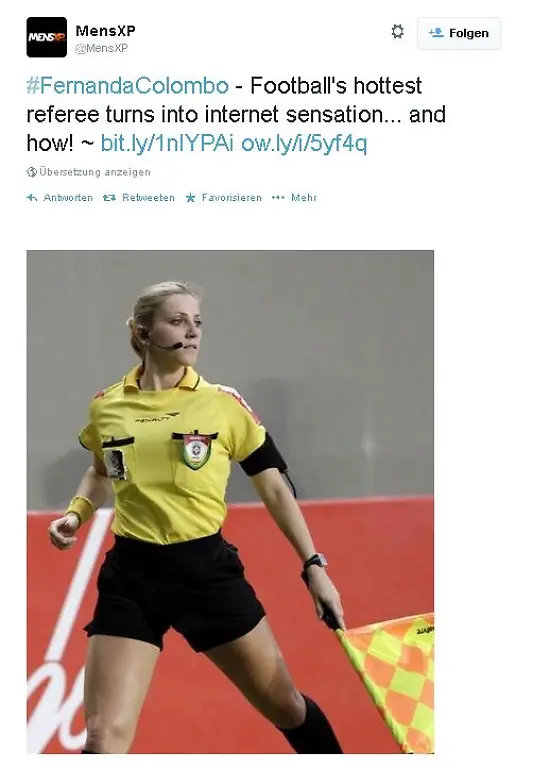Open the @MensXP handle

pos(101,48)
